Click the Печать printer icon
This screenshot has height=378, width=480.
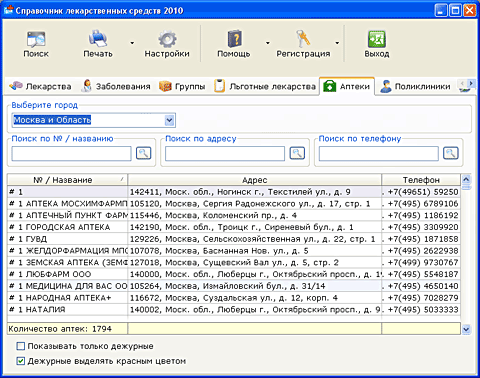tap(98, 39)
